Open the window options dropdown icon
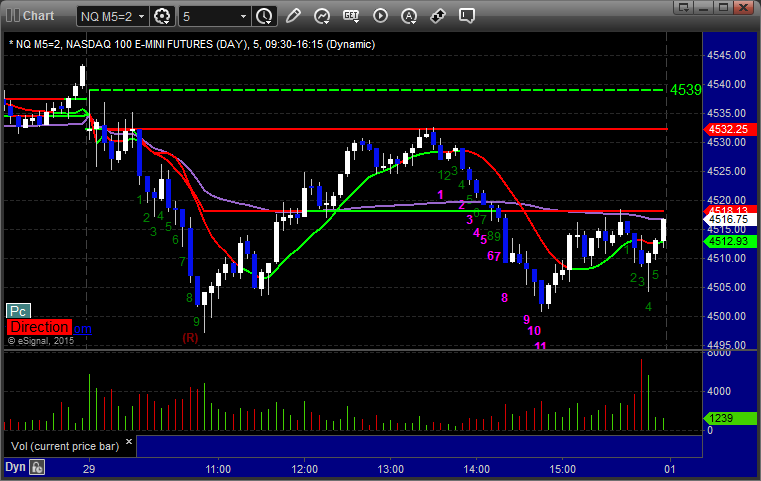Image resolution: width=761 pixels, height=481 pixels. pyautogui.click(x=684, y=7)
